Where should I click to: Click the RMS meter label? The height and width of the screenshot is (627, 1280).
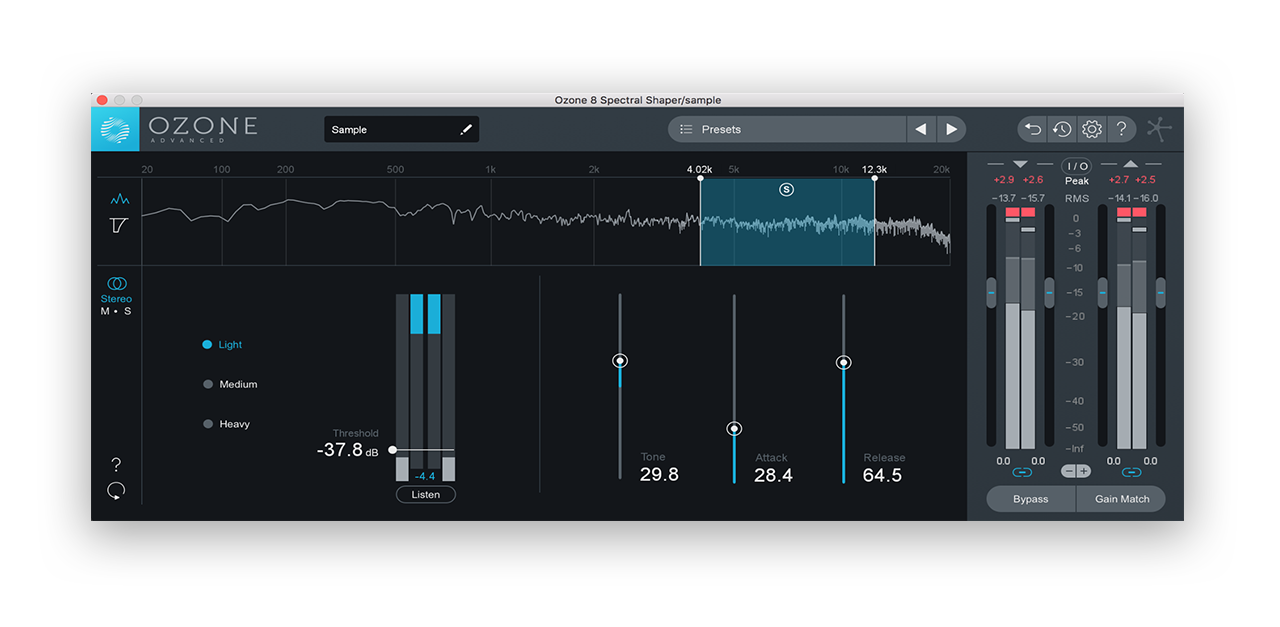click(x=1077, y=198)
